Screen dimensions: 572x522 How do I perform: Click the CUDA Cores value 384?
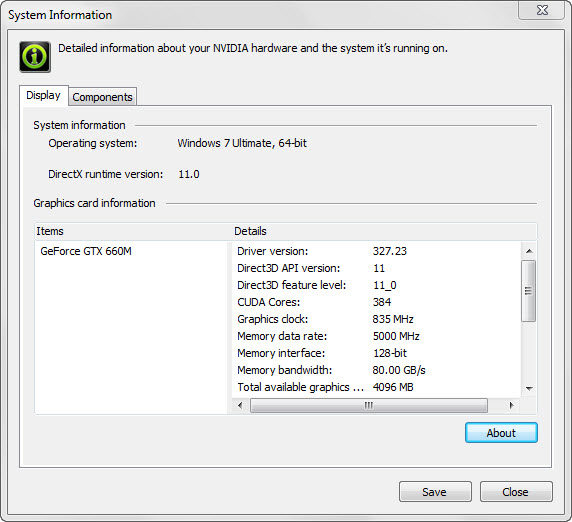pos(382,302)
